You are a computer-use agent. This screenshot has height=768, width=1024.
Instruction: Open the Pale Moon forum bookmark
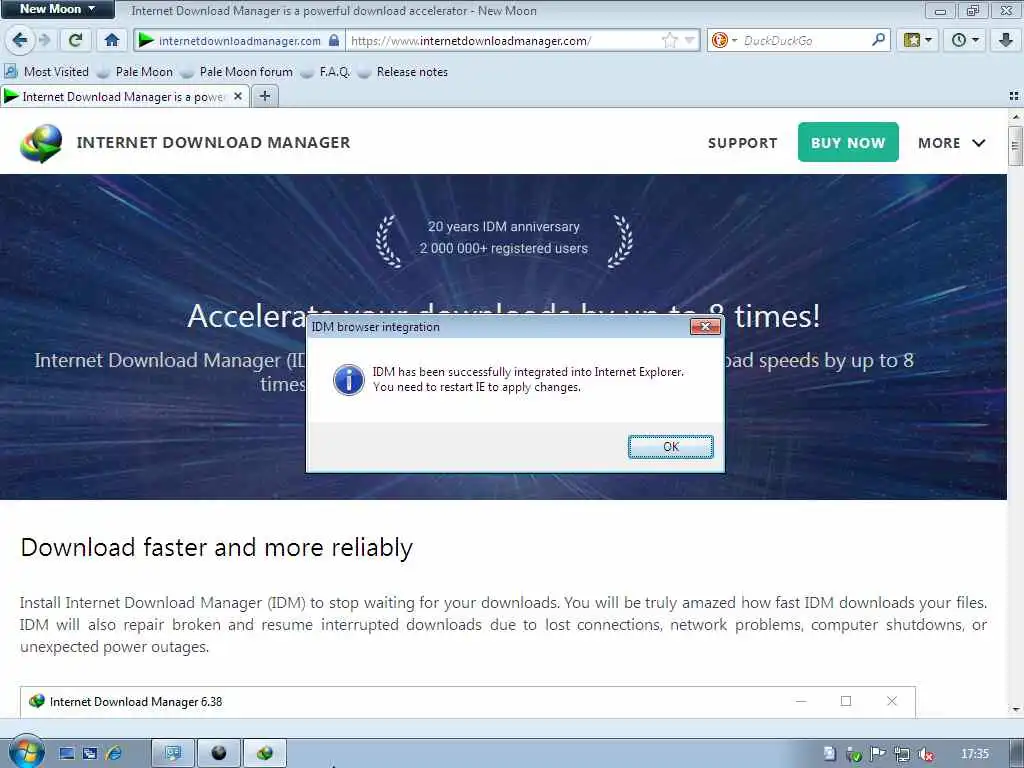[x=237, y=72]
